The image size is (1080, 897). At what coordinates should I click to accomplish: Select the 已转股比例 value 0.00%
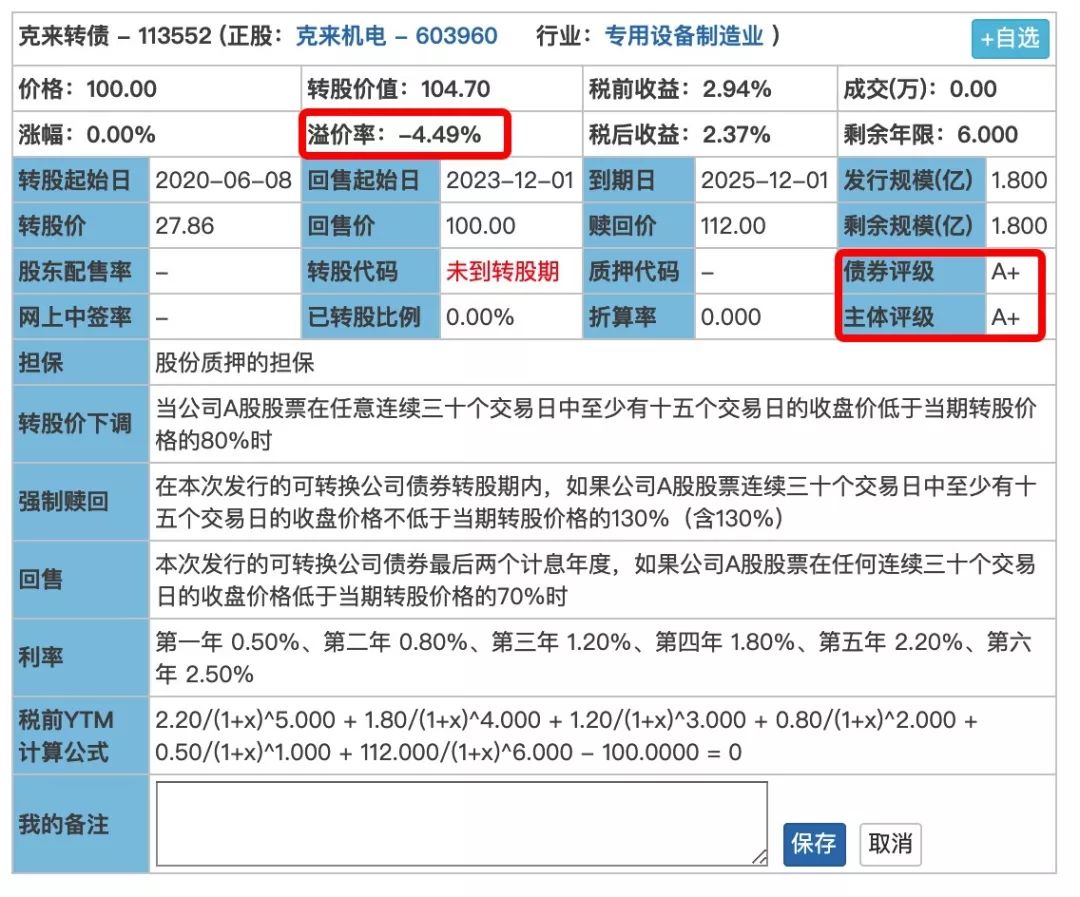(x=479, y=317)
